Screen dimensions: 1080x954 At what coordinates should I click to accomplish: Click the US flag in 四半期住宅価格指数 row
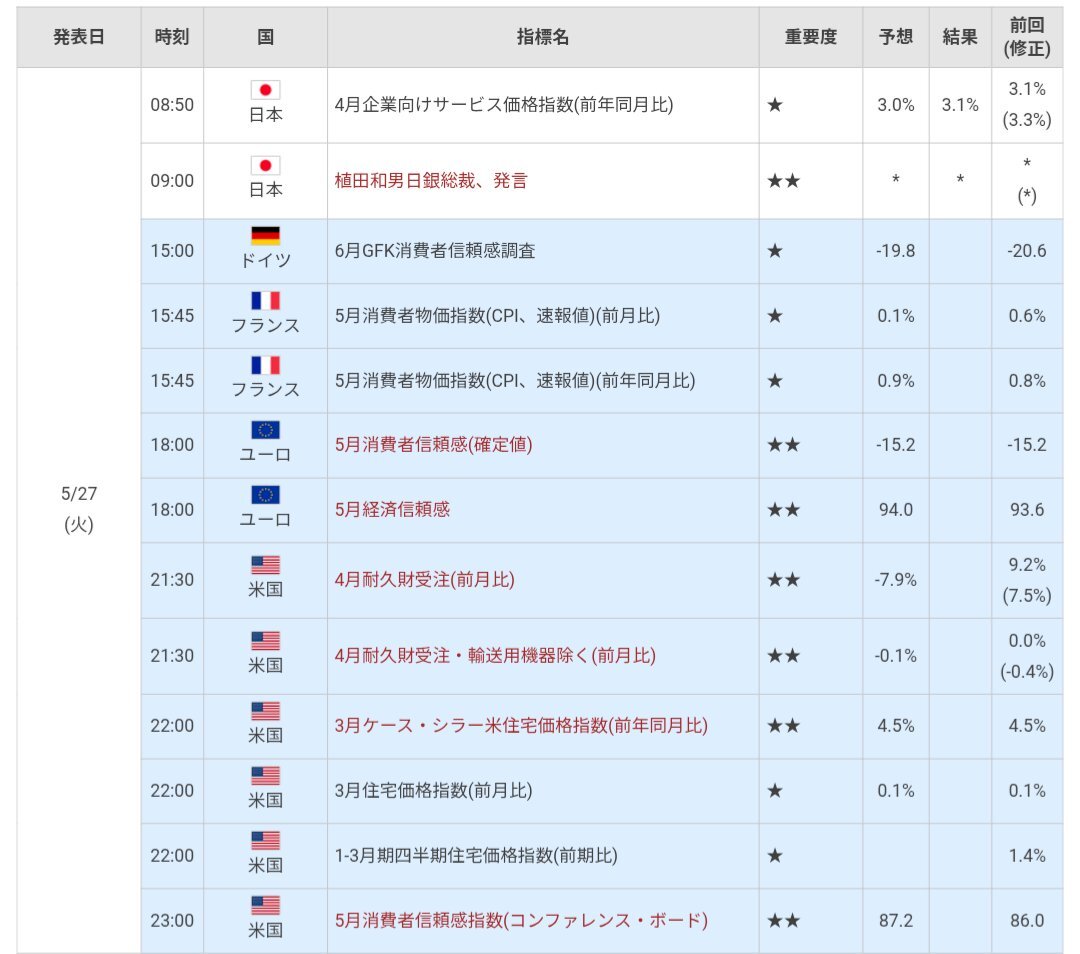(265, 840)
